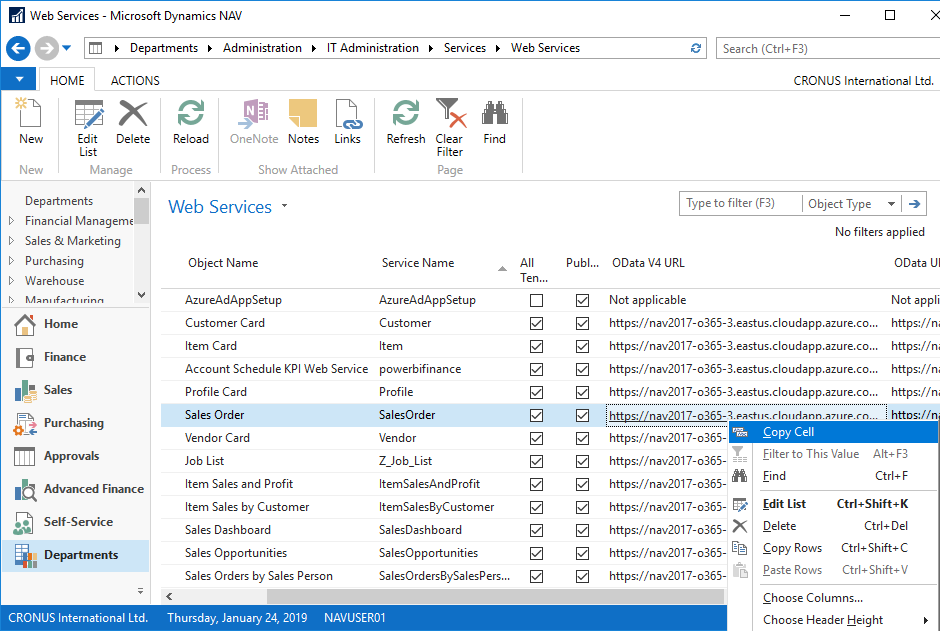Toggle Published for Sales Order row
Viewport: 940px width, 631px height.
pos(582,415)
